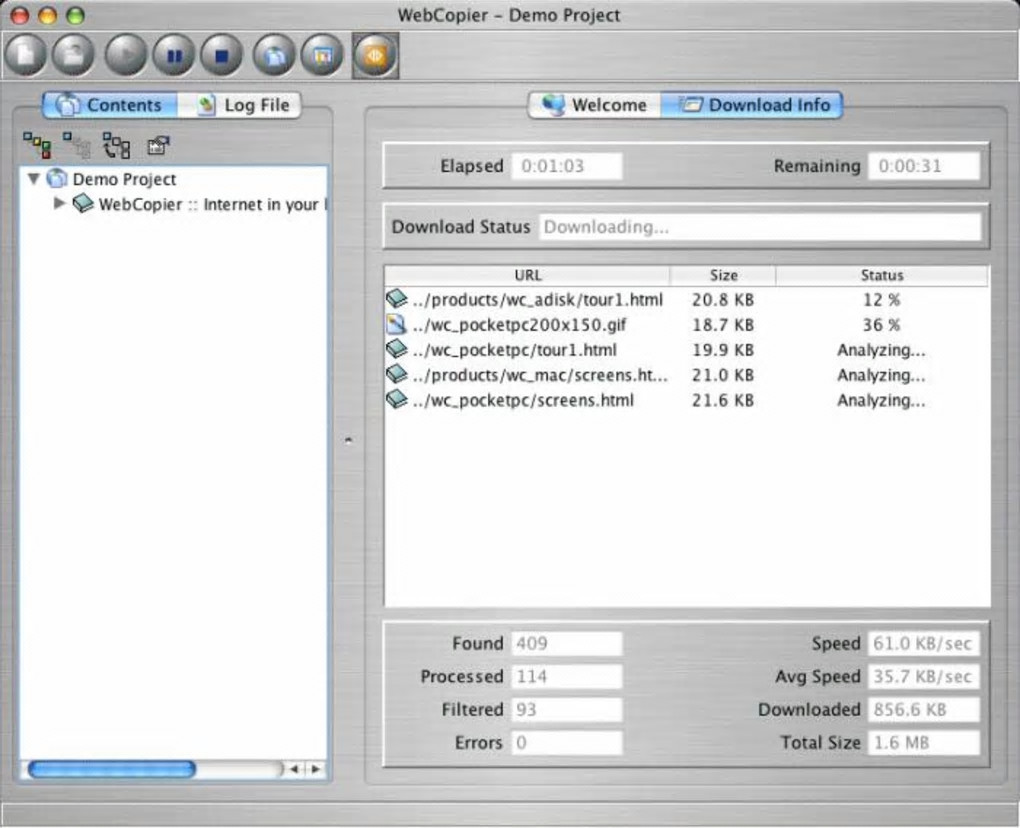Image resolution: width=1020 pixels, height=828 pixels.
Task: Select the ../wc_pocketpc/screens.html row
Action: point(686,400)
